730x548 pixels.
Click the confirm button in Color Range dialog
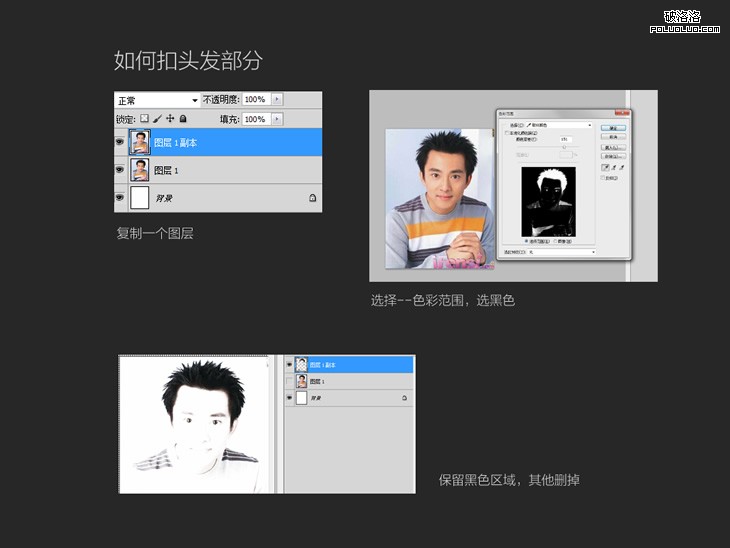click(611, 128)
